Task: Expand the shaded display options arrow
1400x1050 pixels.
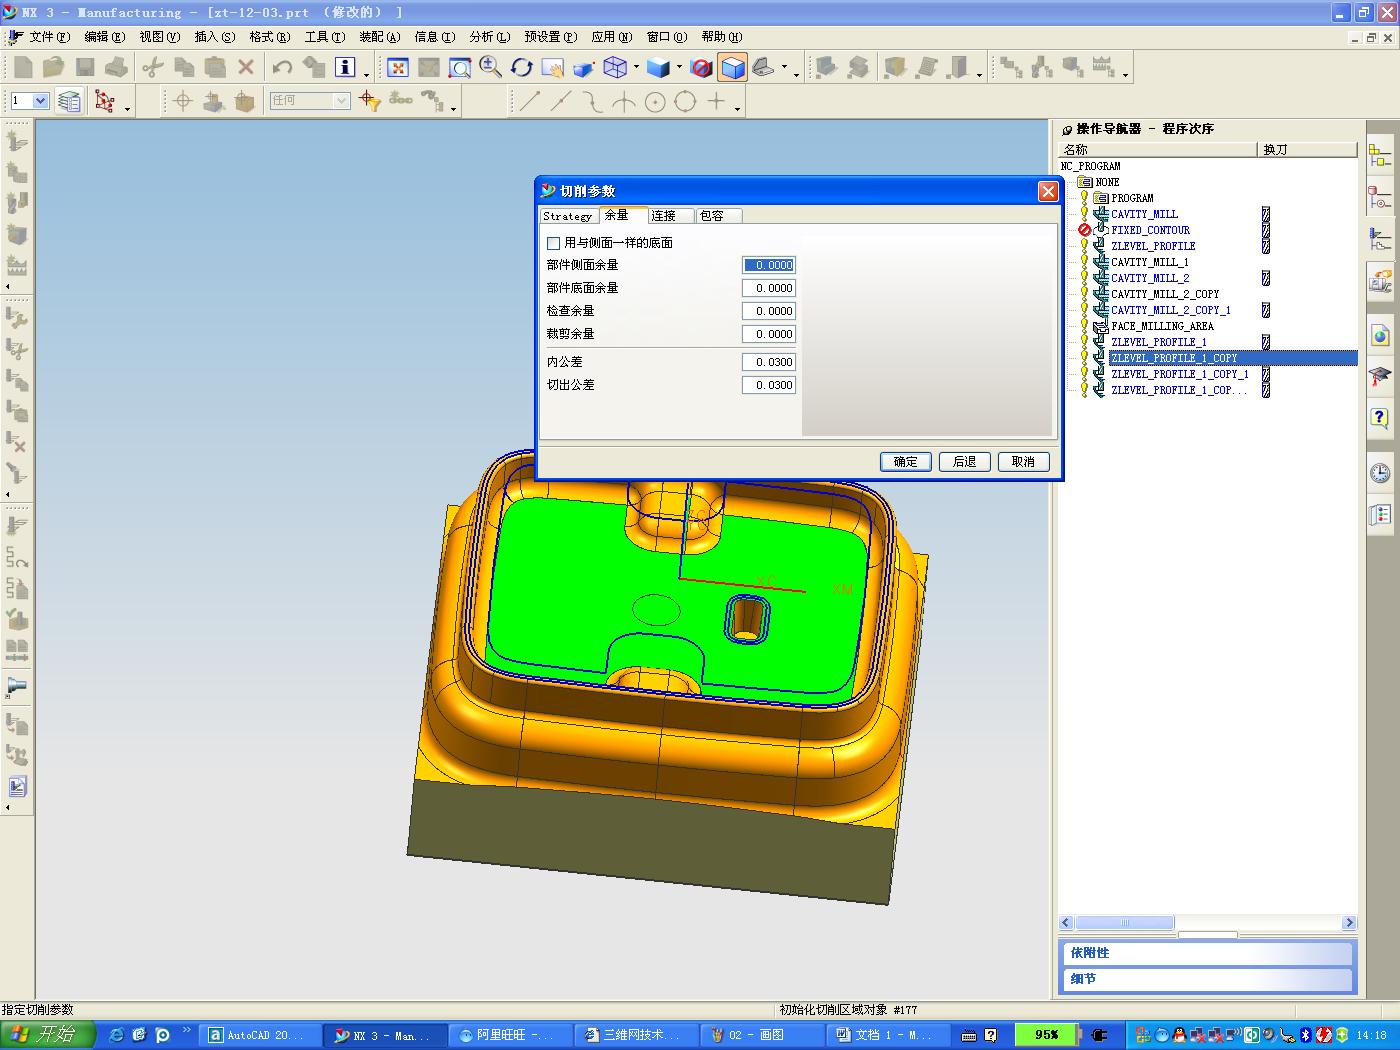Action: 679,67
